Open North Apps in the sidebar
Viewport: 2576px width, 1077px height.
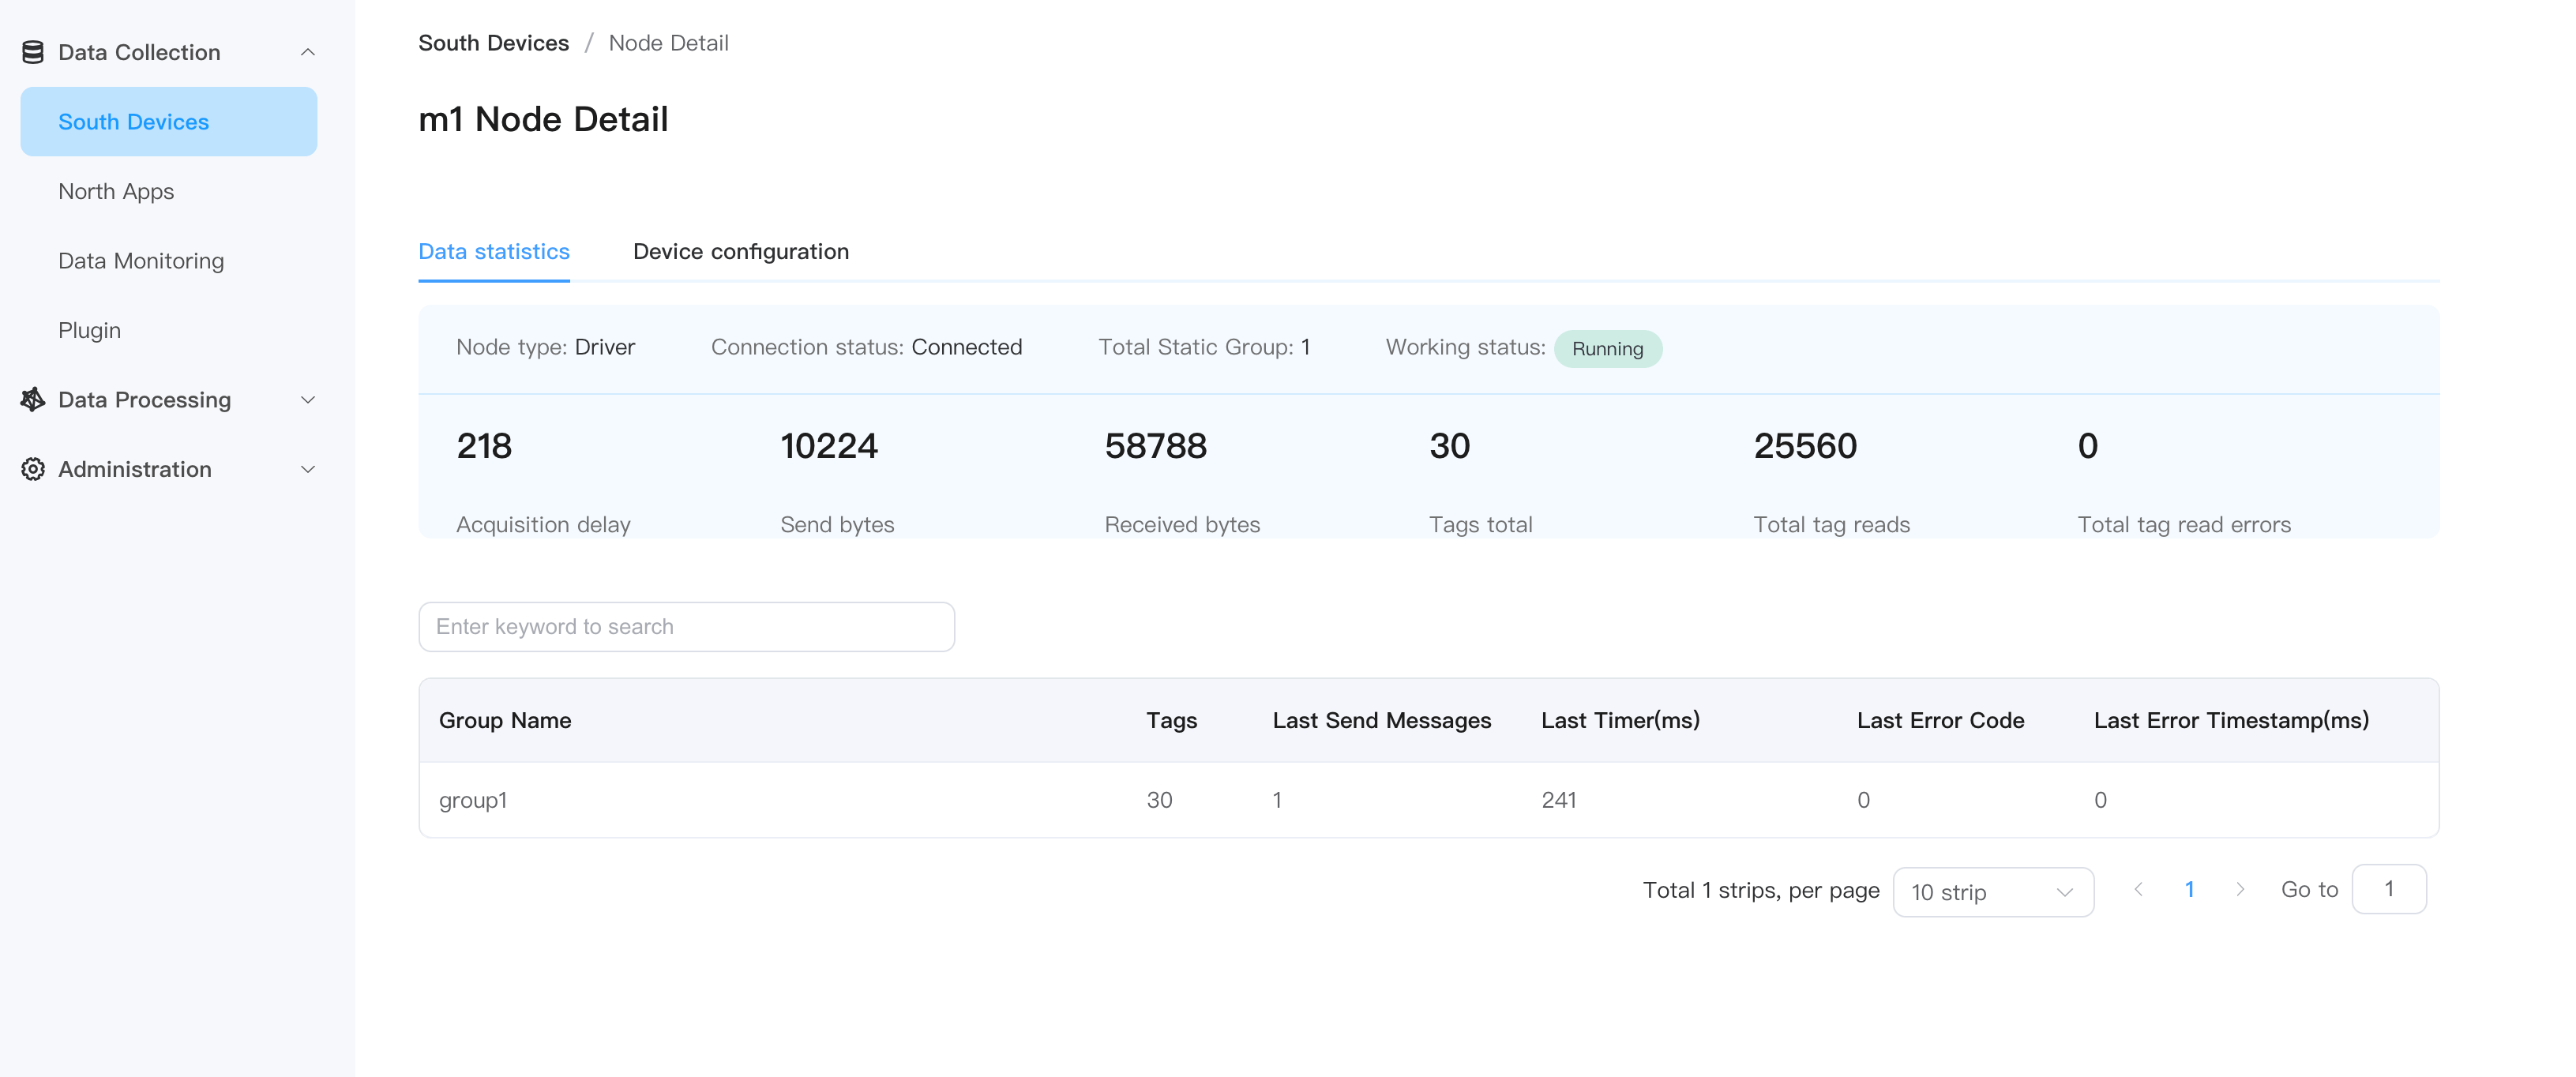coord(116,191)
